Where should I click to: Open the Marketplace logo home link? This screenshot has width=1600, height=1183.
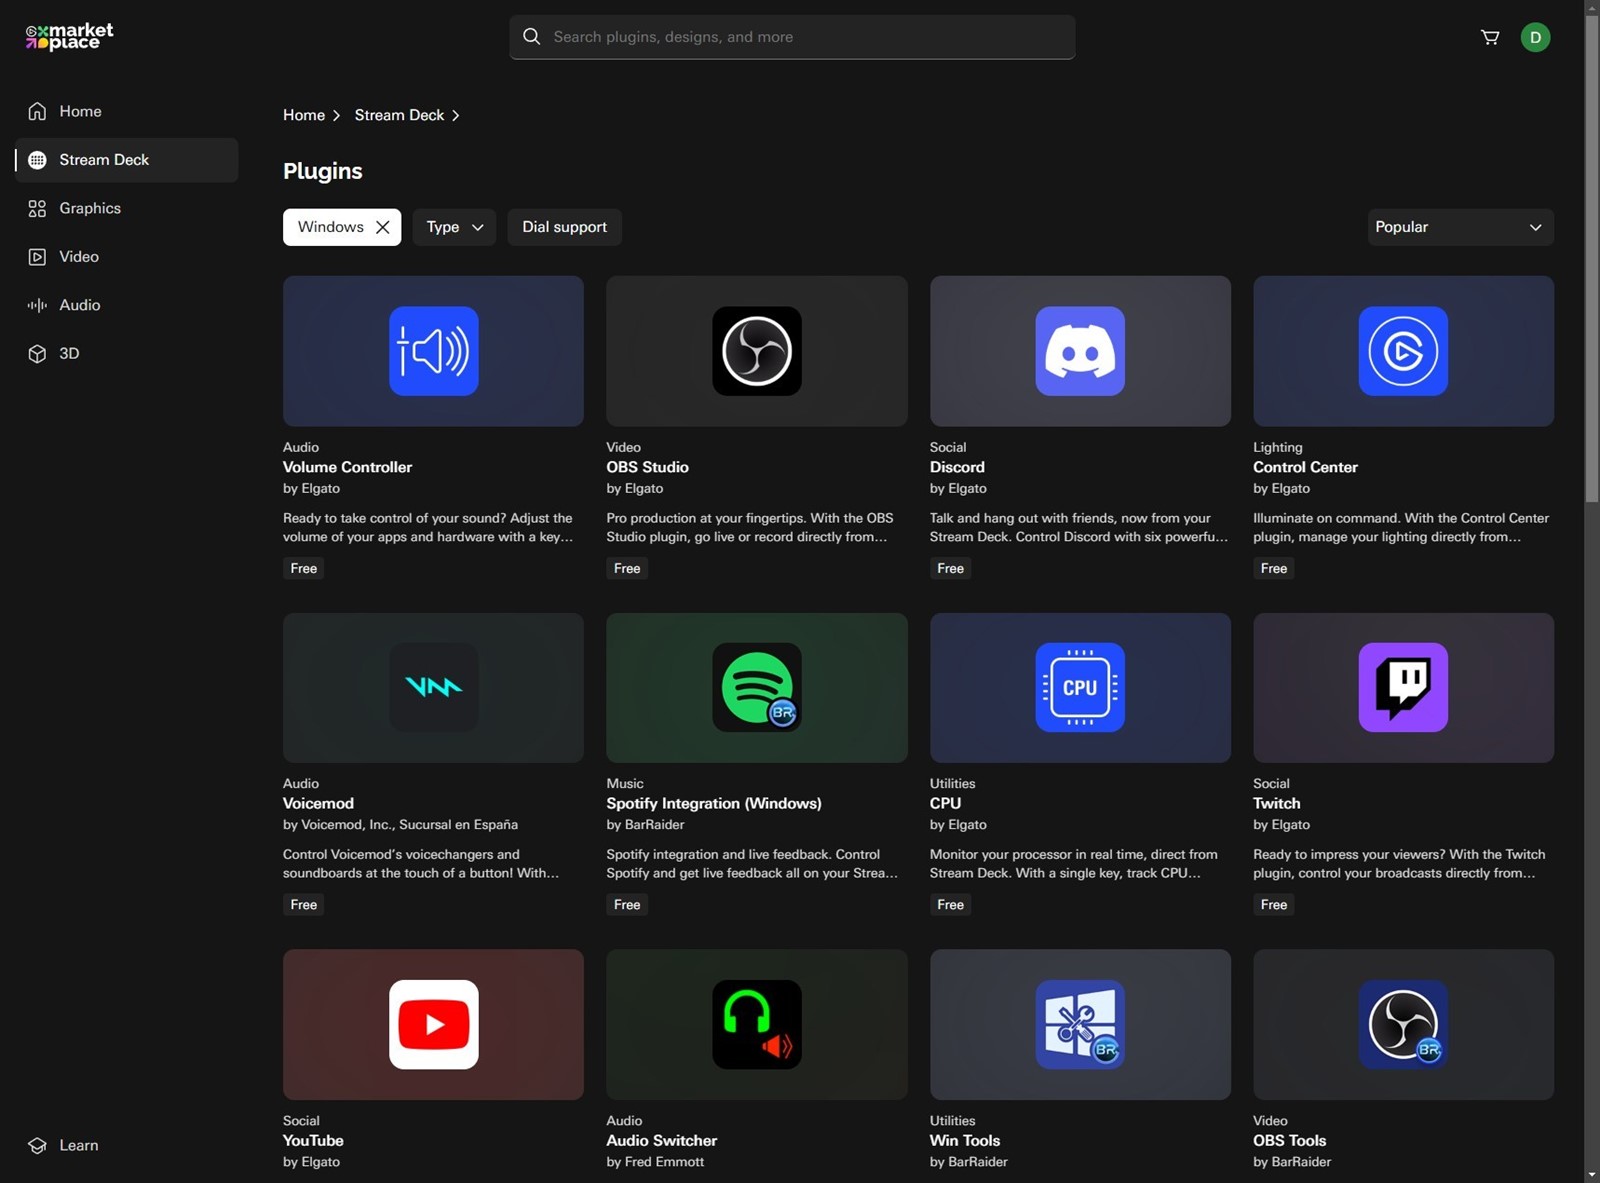point(69,37)
